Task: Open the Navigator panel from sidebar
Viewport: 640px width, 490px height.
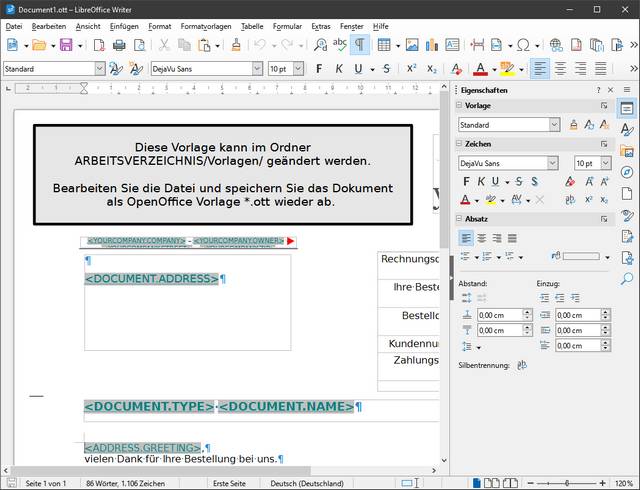Action: coord(627,173)
